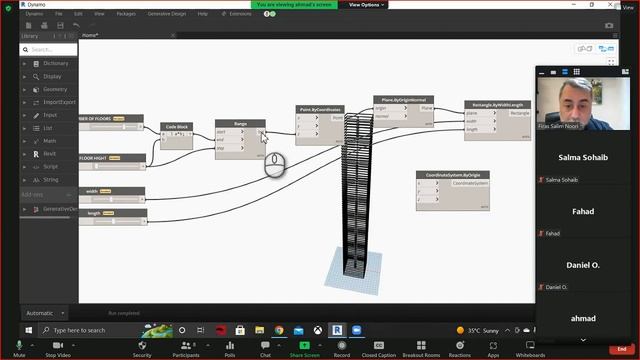Click the Save icon in Dynamo toolbar
Viewport: 640px width, 360px height.
[x=60, y=26]
